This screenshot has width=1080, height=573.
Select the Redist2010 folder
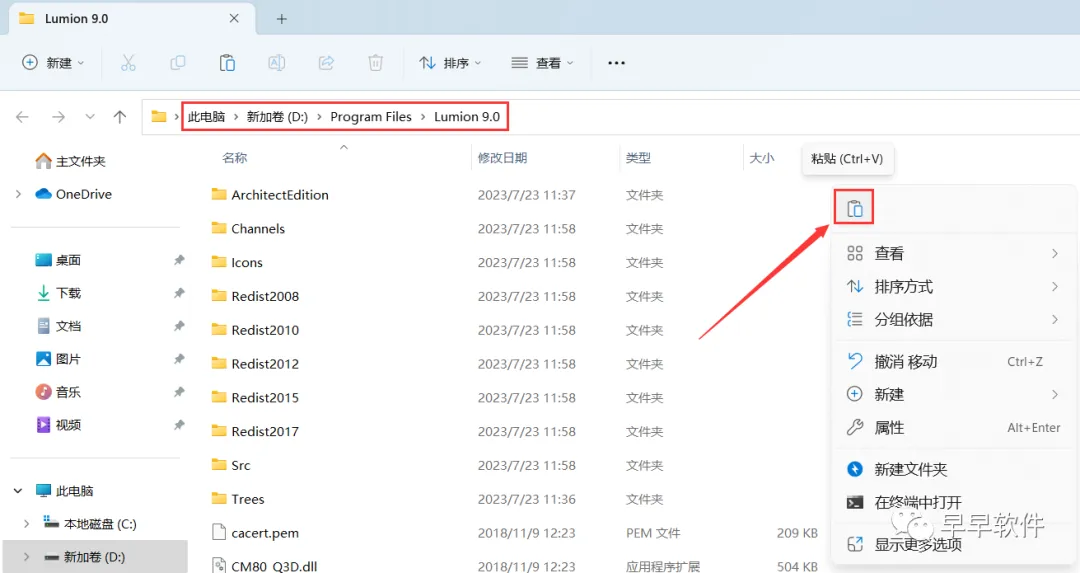point(255,330)
